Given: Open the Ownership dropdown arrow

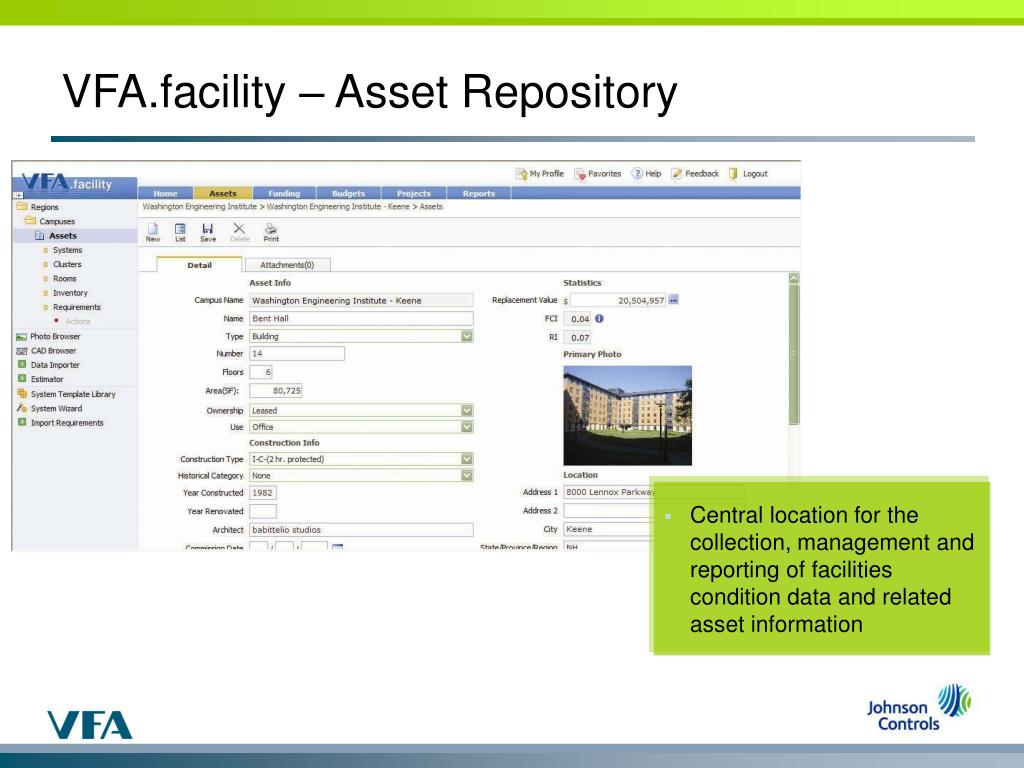Looking at the screenshot, I should point(466,411).
